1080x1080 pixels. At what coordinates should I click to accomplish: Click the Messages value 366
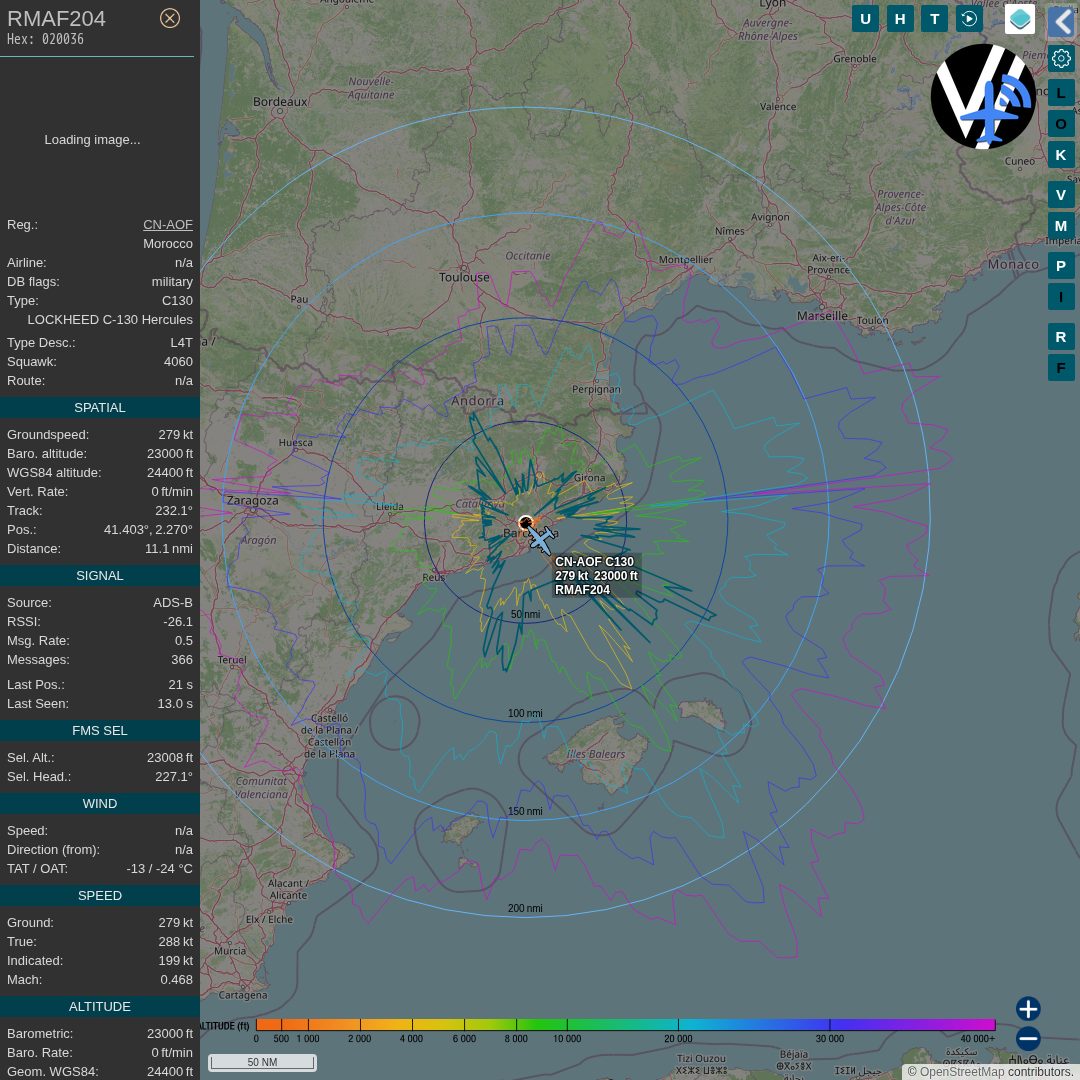pyautogui.click(x=182, y=660)
